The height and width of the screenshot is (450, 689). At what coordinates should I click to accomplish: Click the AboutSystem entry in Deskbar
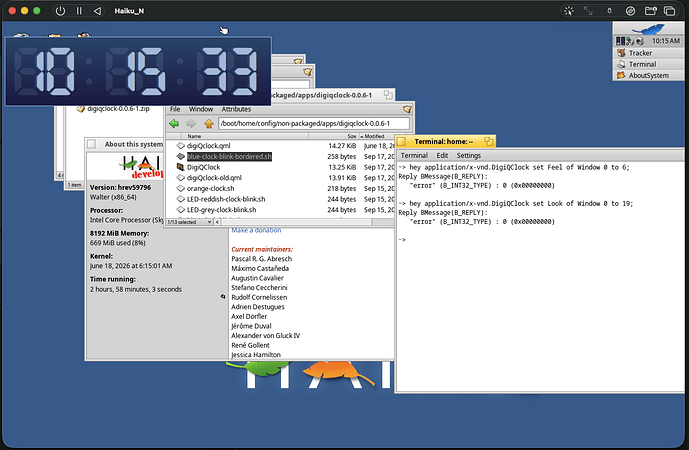click(649, 75)
